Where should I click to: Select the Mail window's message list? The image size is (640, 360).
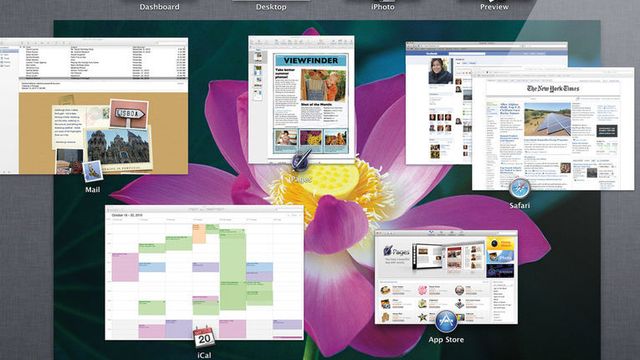coord(103,61)
